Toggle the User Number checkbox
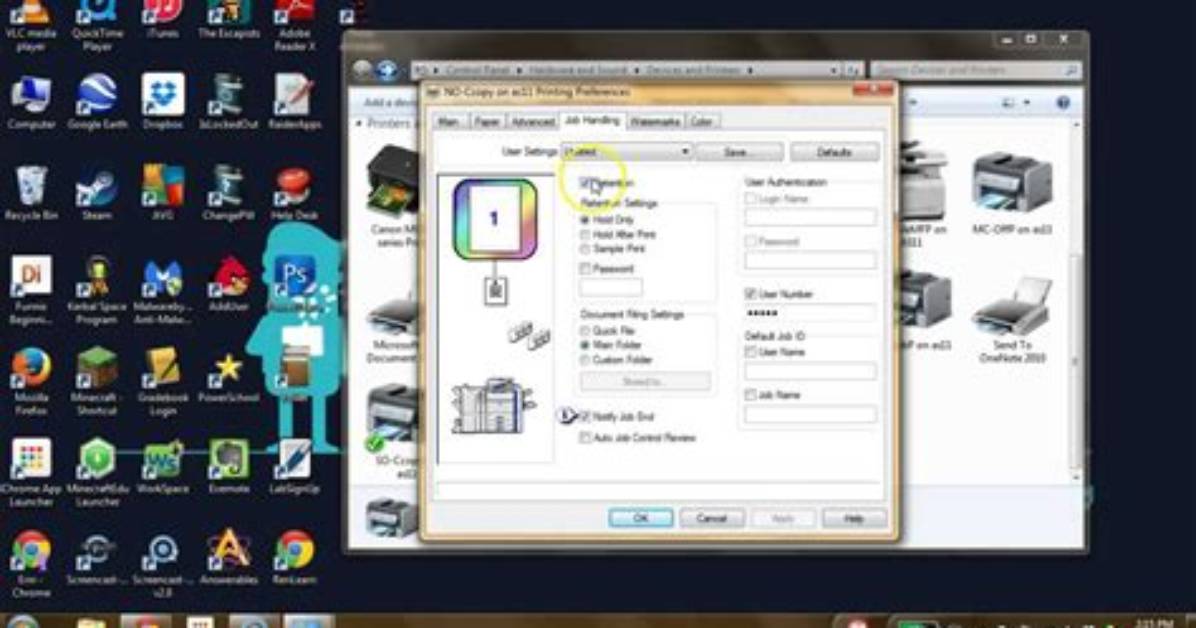1196x628 pixels. coord(751,294)
